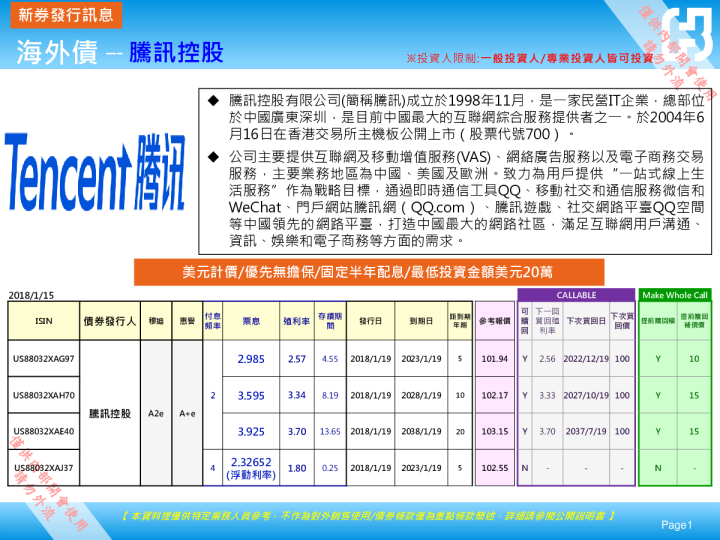
Task: Click the duration value 0.25
Action: point(330,468)
